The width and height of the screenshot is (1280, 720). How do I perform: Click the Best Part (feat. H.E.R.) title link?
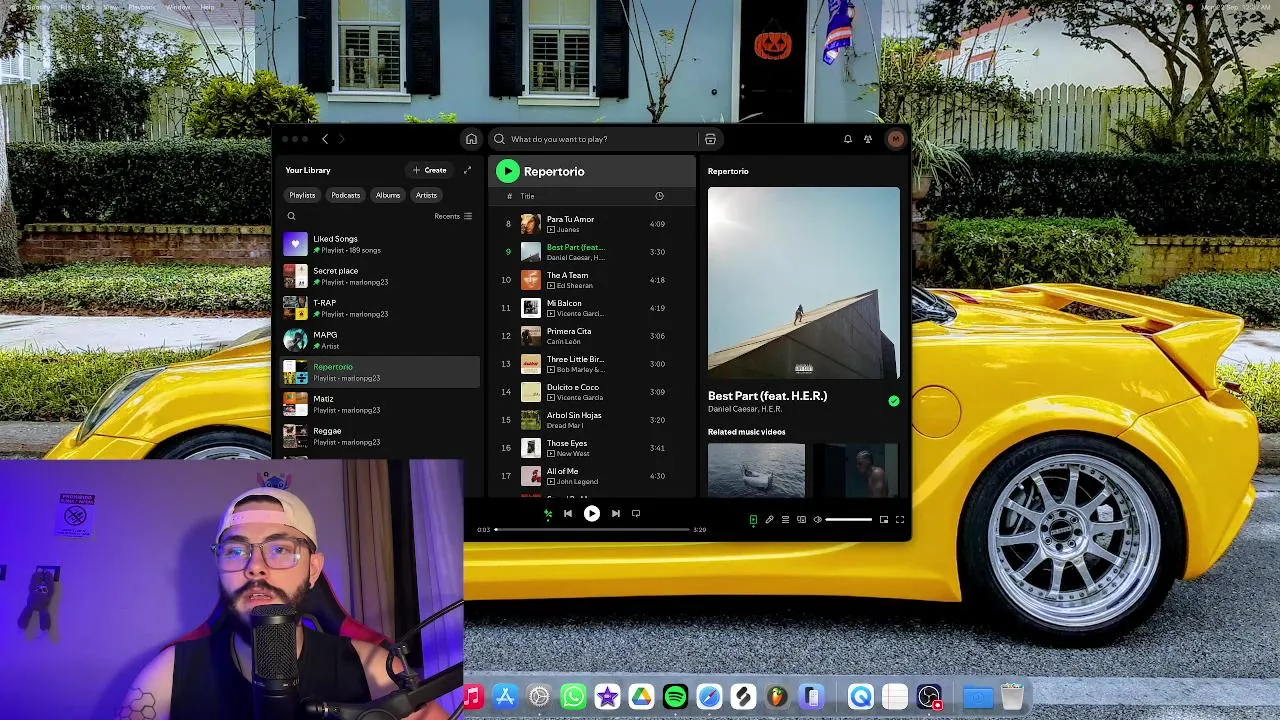click(x=767, y=396)
